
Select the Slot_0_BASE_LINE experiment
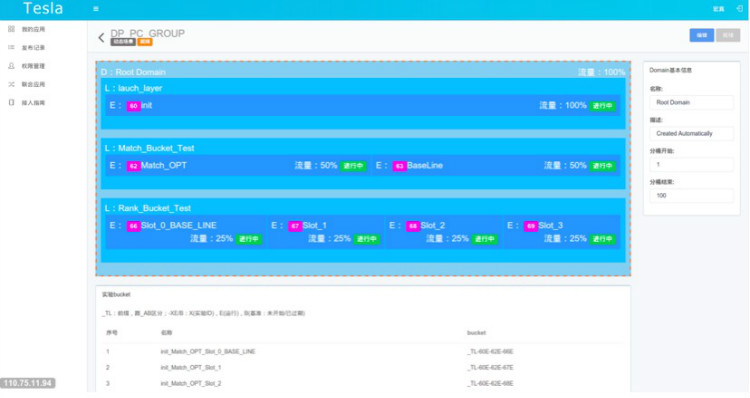pyautogui.click(x=186, y=232)
